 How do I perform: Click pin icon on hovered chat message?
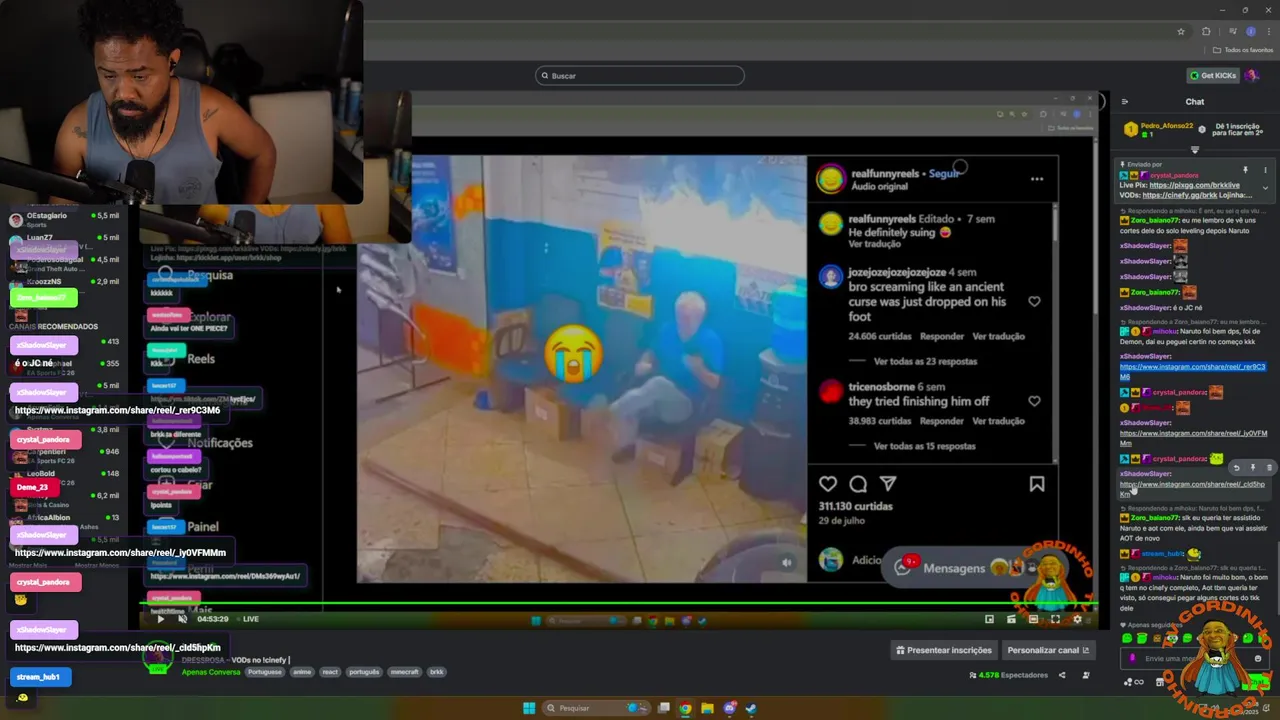(1253, 467)
